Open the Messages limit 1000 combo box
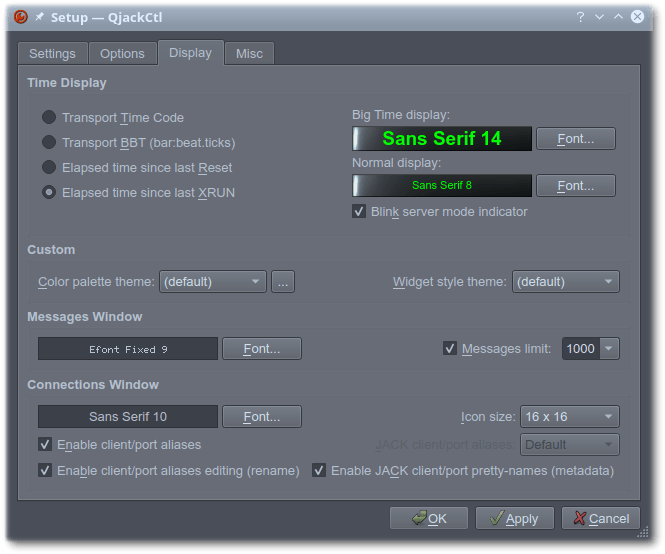This screenshot has width=665, height=554. [609, 349]
